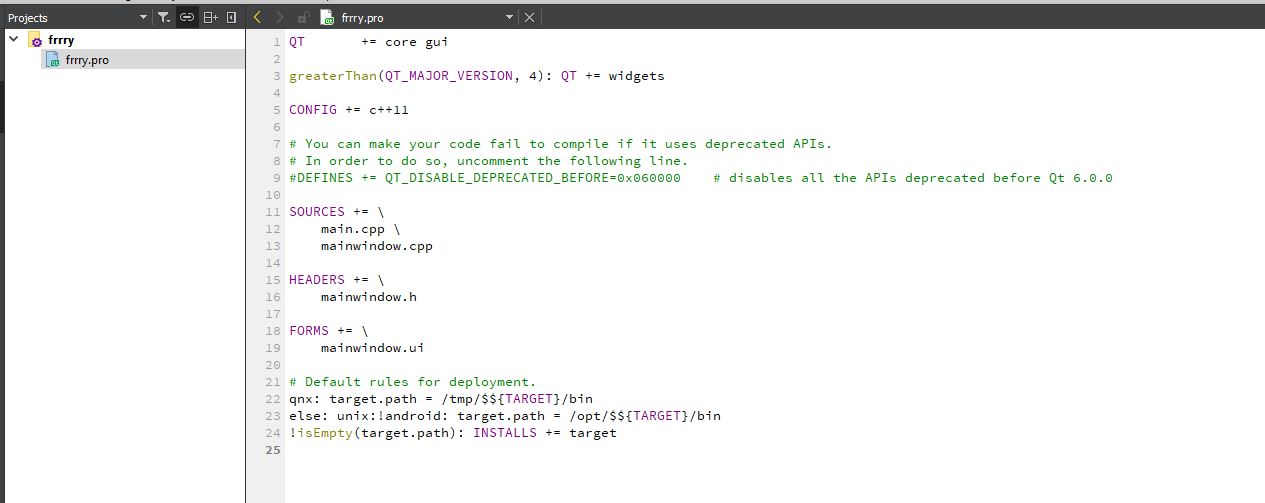
Task: Click the greaterThan(QT_MAJOR_VERSION, 4) line
Action: click(x=477, y=76)
